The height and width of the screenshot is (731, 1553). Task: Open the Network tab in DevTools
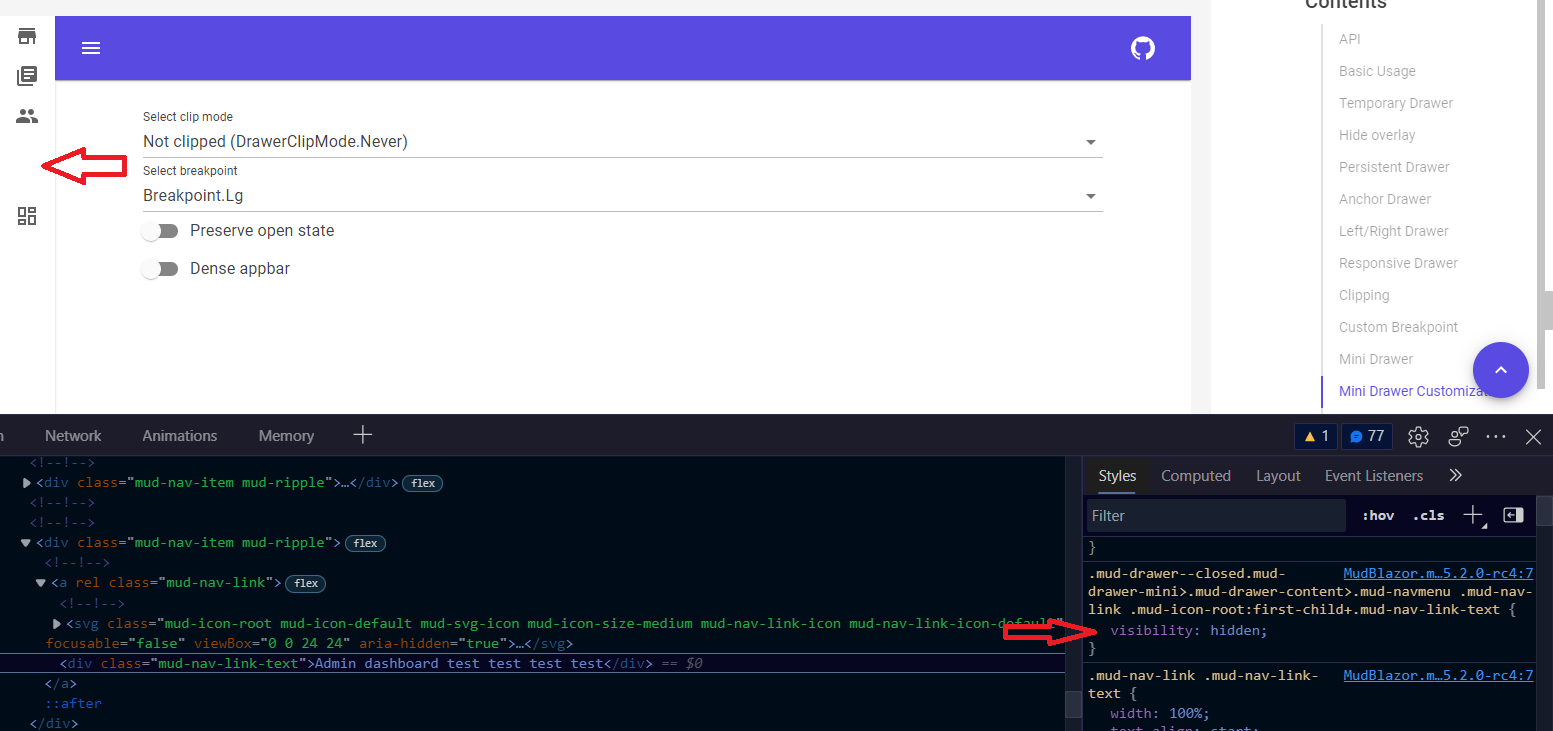(x=72, y=435)
